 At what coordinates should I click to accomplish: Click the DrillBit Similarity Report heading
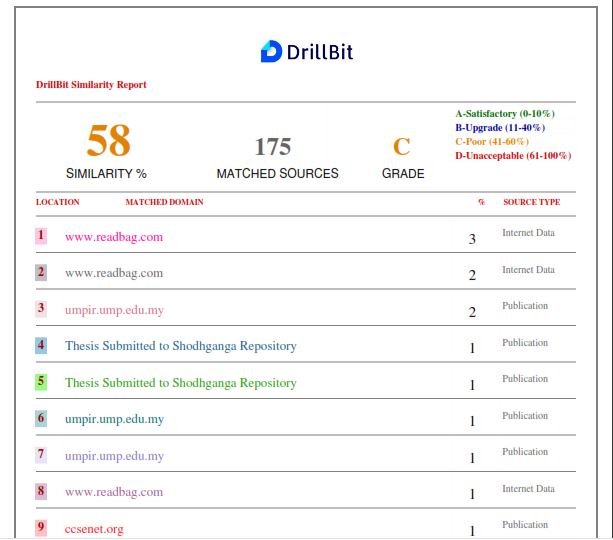[91, 84]
